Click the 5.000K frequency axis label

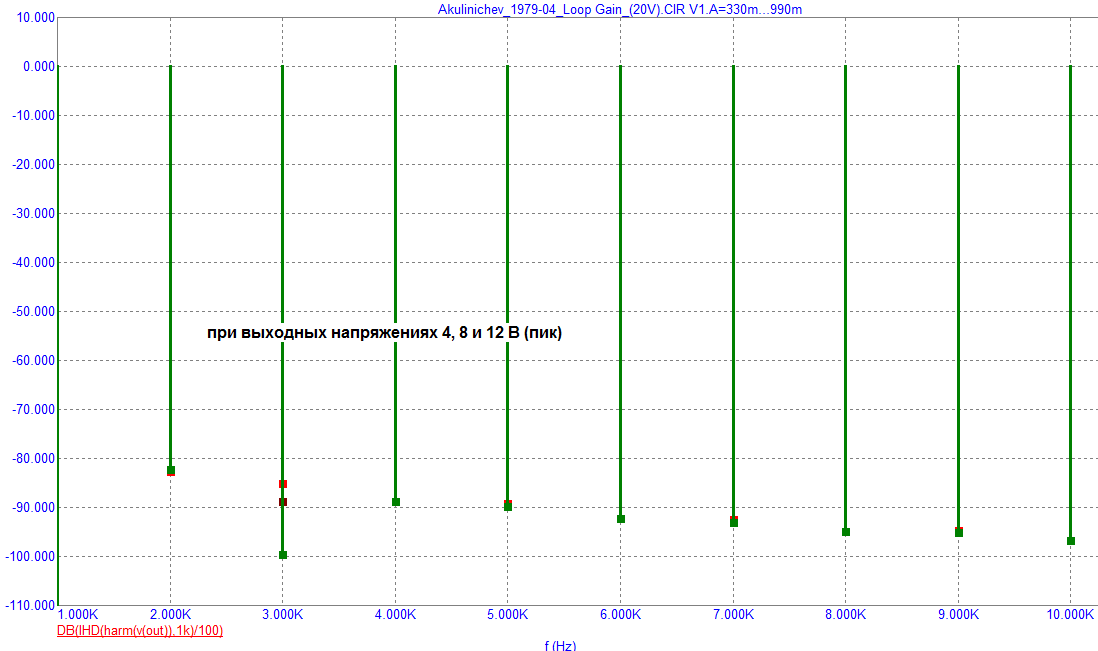coord(508,615)
